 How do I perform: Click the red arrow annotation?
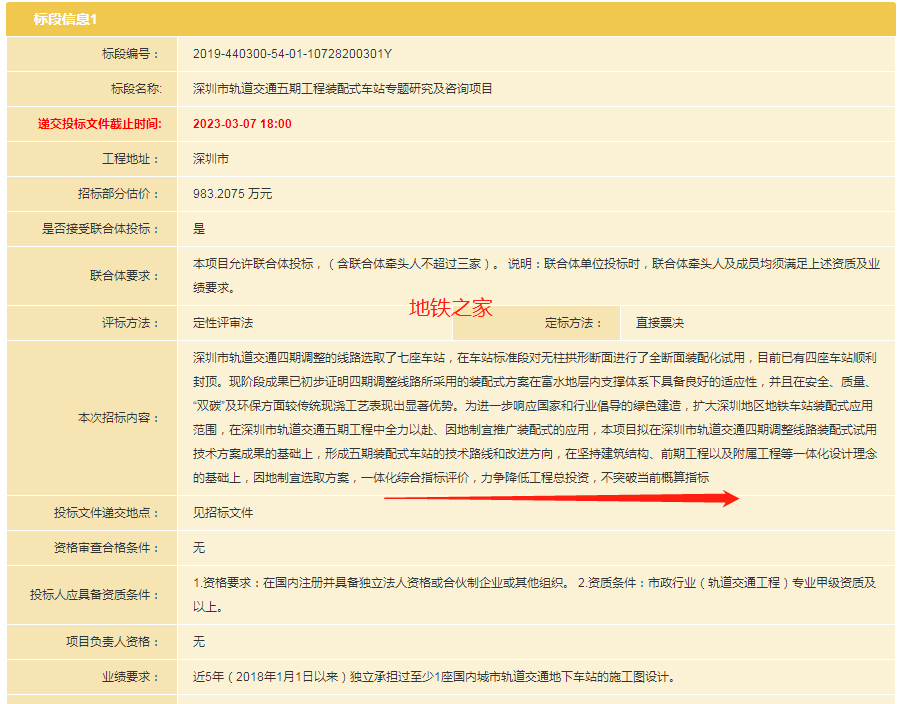tap(560, 498)
